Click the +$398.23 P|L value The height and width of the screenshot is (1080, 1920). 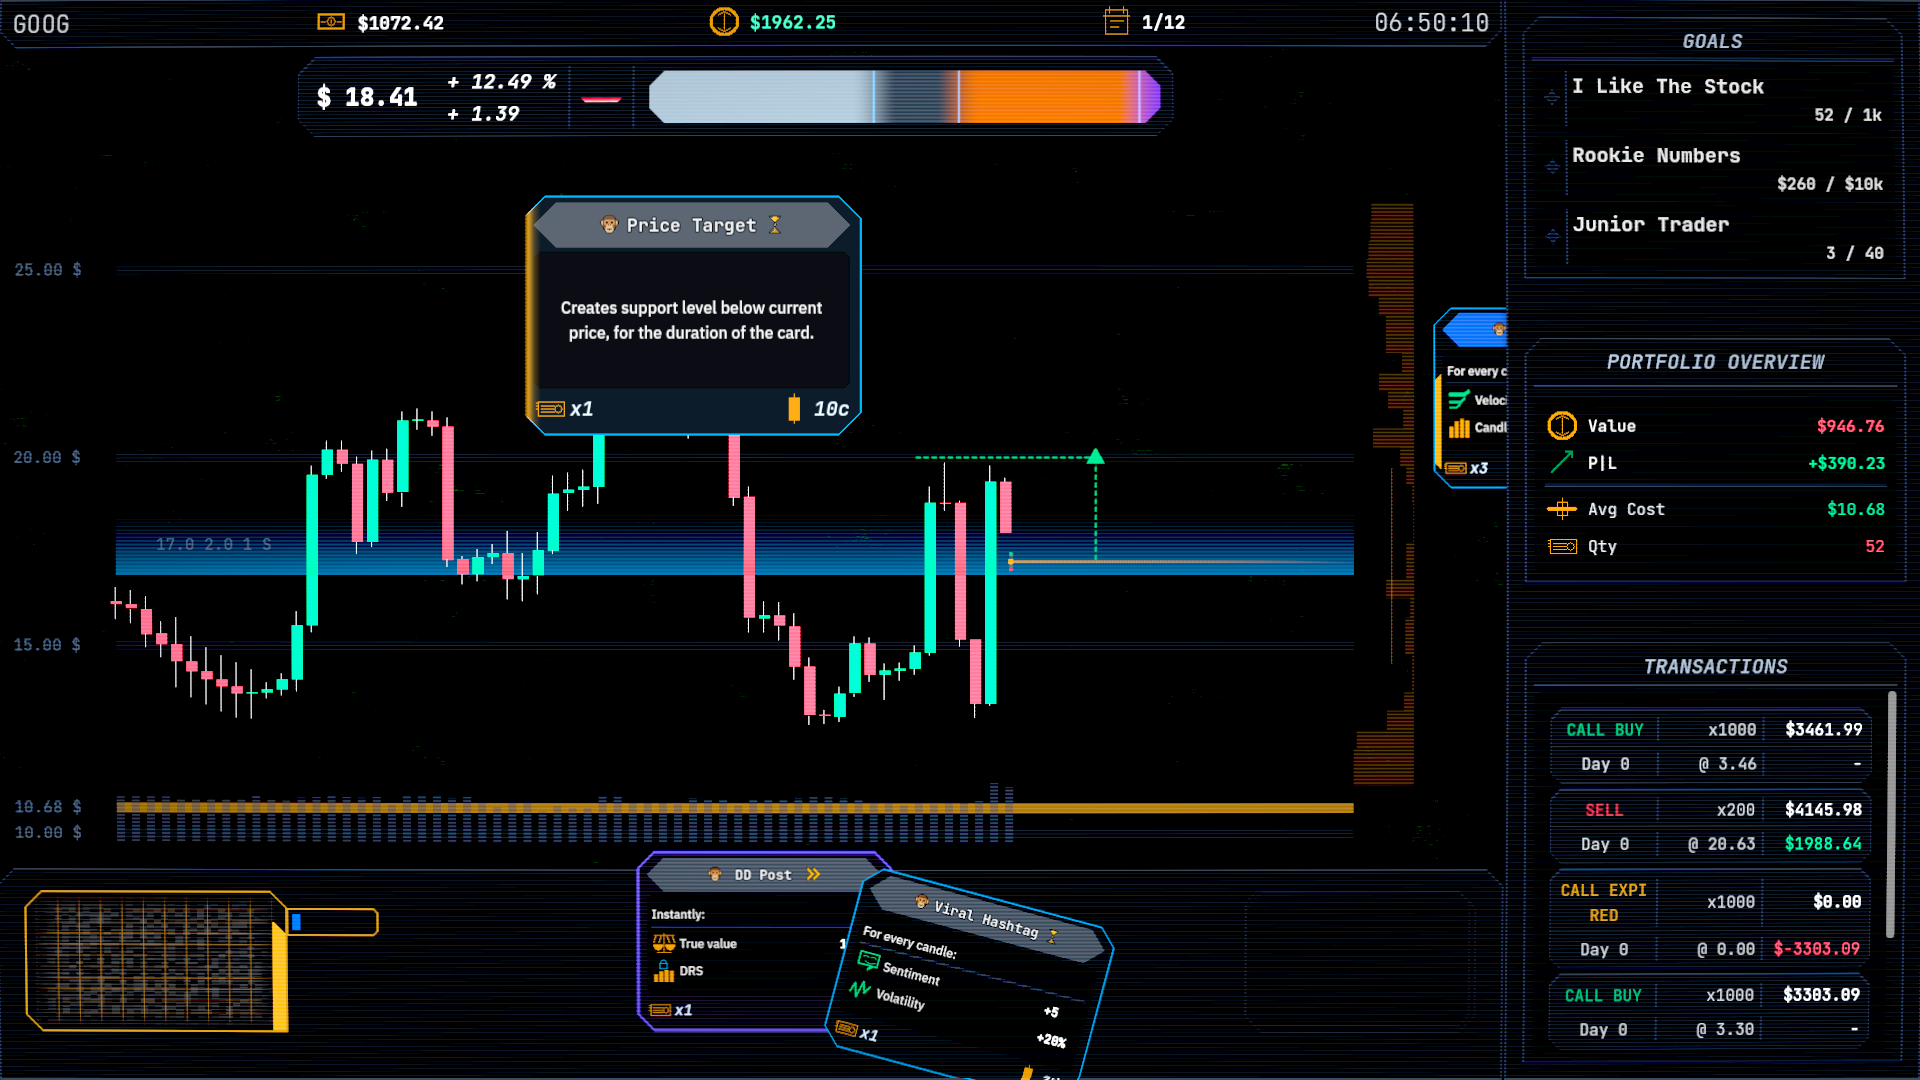pos(1846,463)
